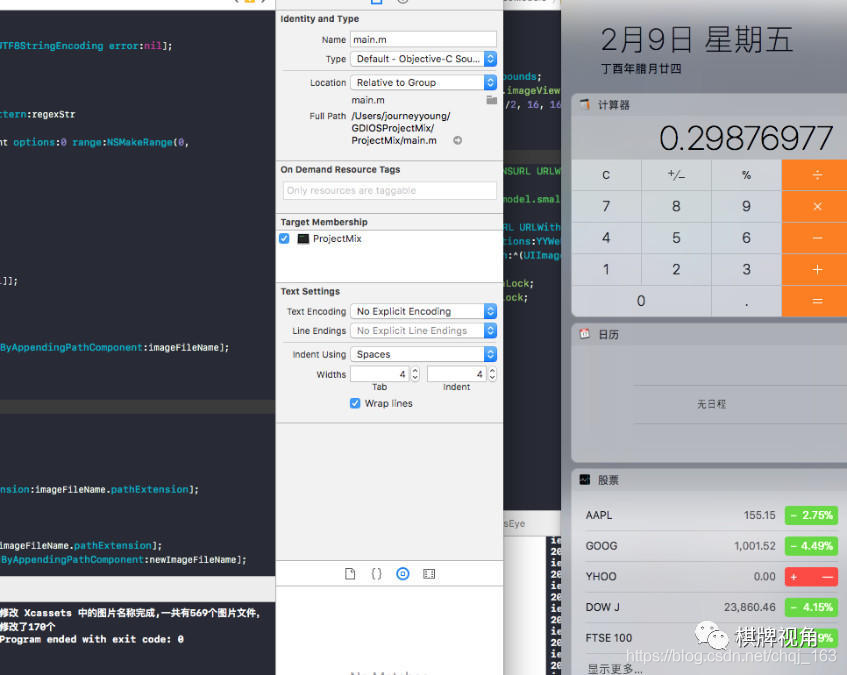Click the console line Program ended with exit code
Viewport: 847px width, 675px height.
(x=92, y=639)
